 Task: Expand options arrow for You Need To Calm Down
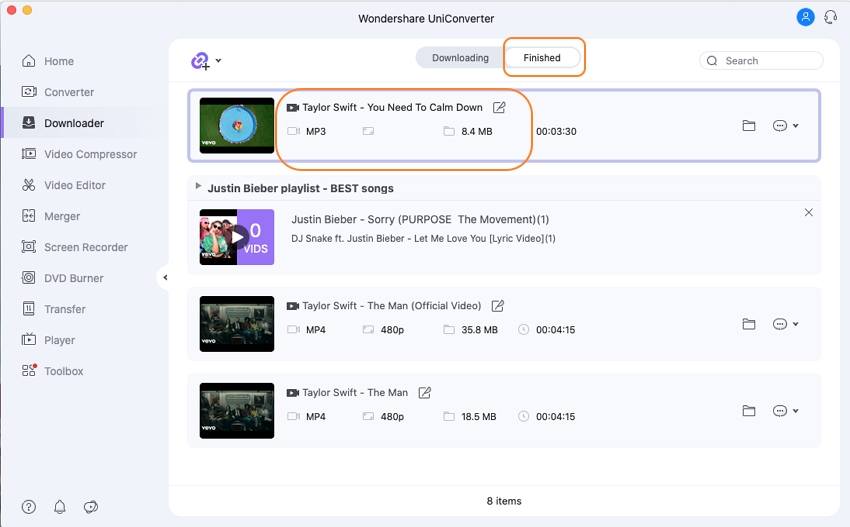[x=795, y=126]
